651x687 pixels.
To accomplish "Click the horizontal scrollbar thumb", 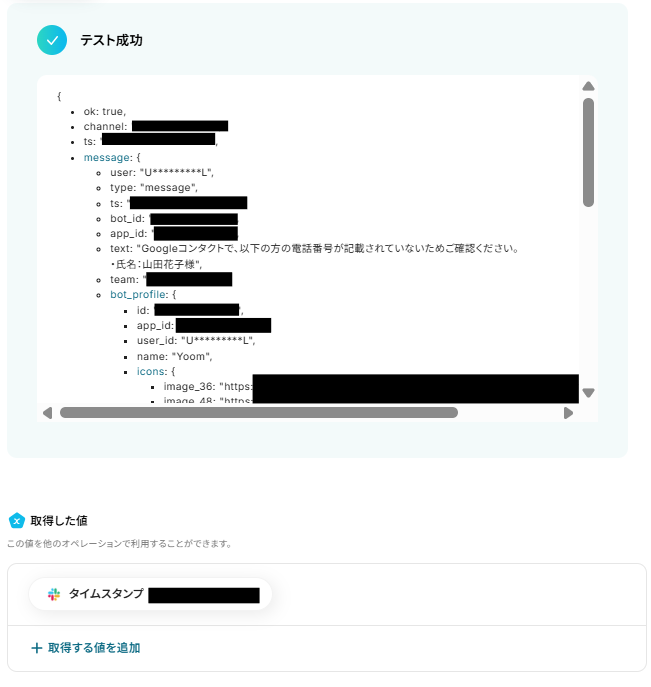I will click(x=259, y=412).
